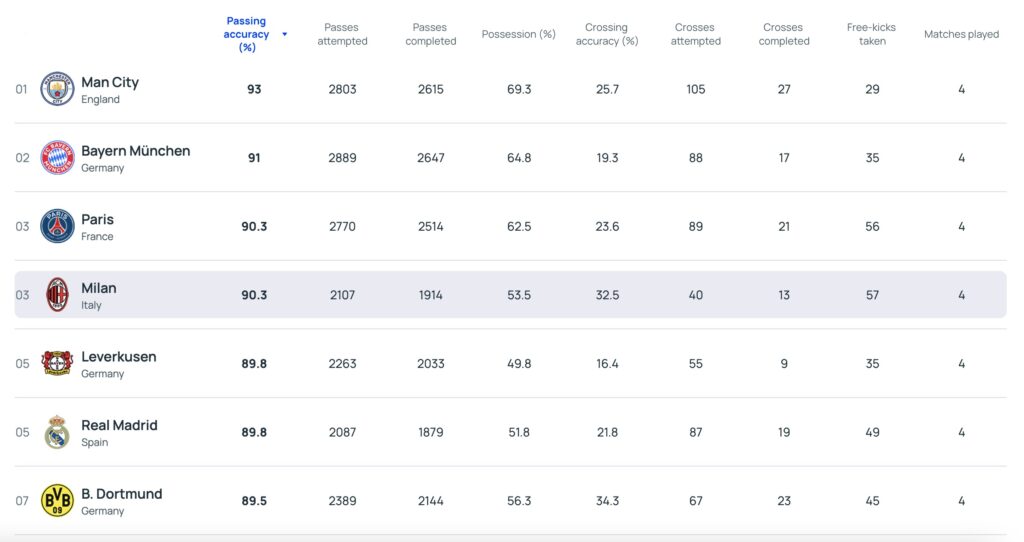Viewport: 1024px width, 542px height.
Task: Sort by Matches played header
Action: coord(961,34)
